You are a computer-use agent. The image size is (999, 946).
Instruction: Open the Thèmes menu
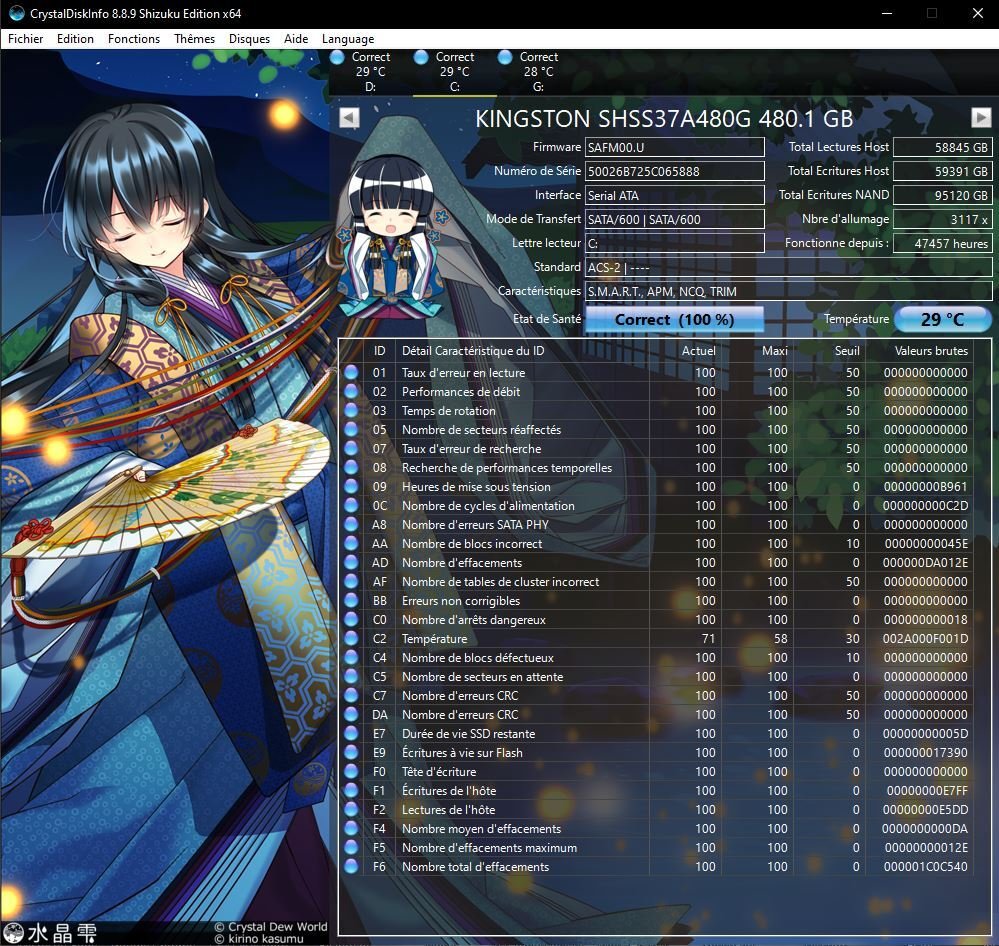coord(194,39)
